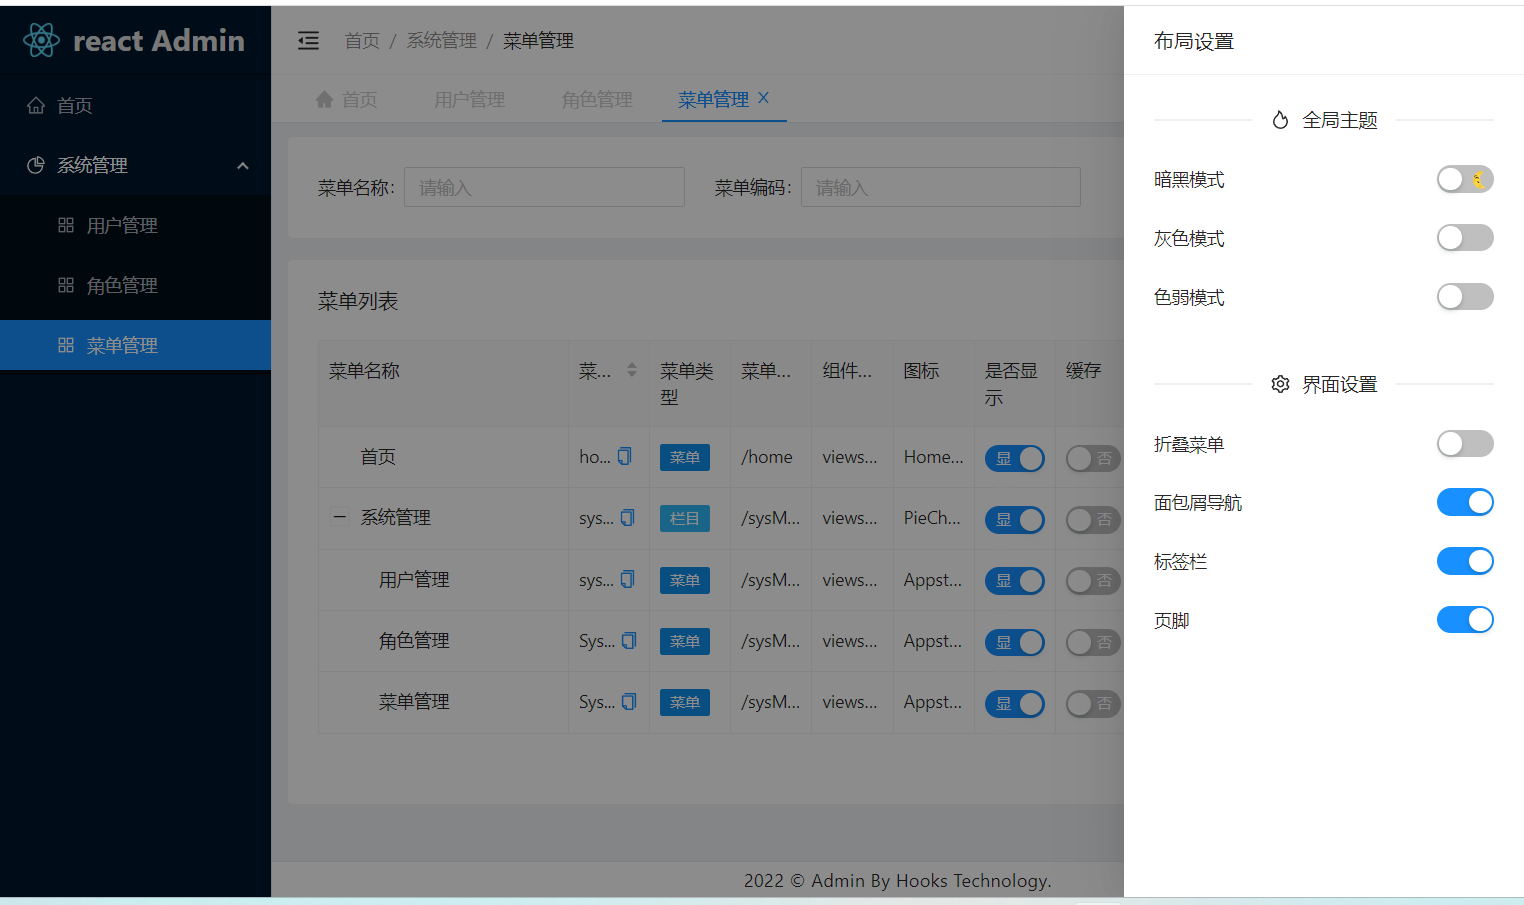Toggle the sidebar collapse hamburger icon
This screenshot has height=905, width=1524.
tap(308, 40)
